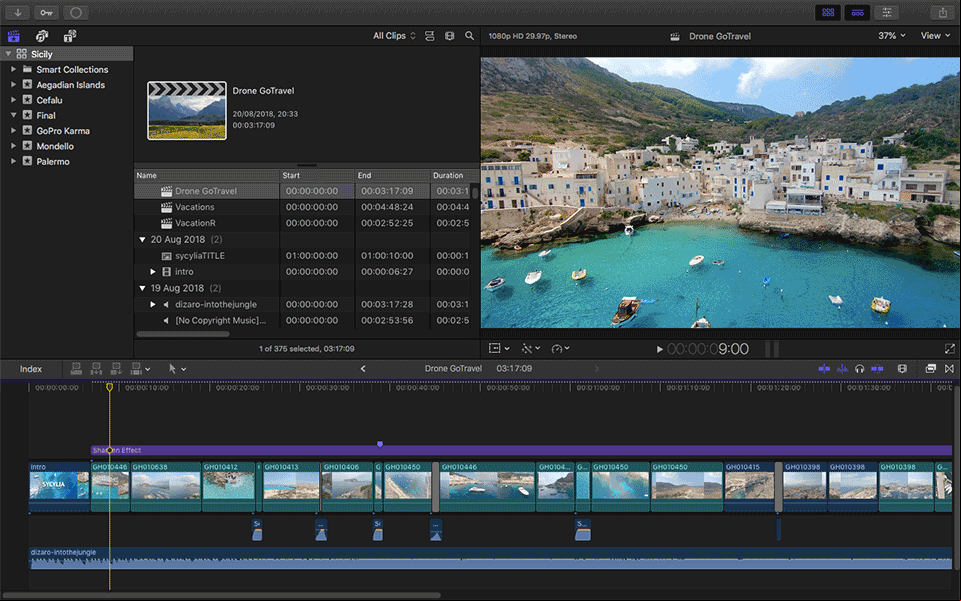Toggle audio skimming waveform icon

click(843, 369)
